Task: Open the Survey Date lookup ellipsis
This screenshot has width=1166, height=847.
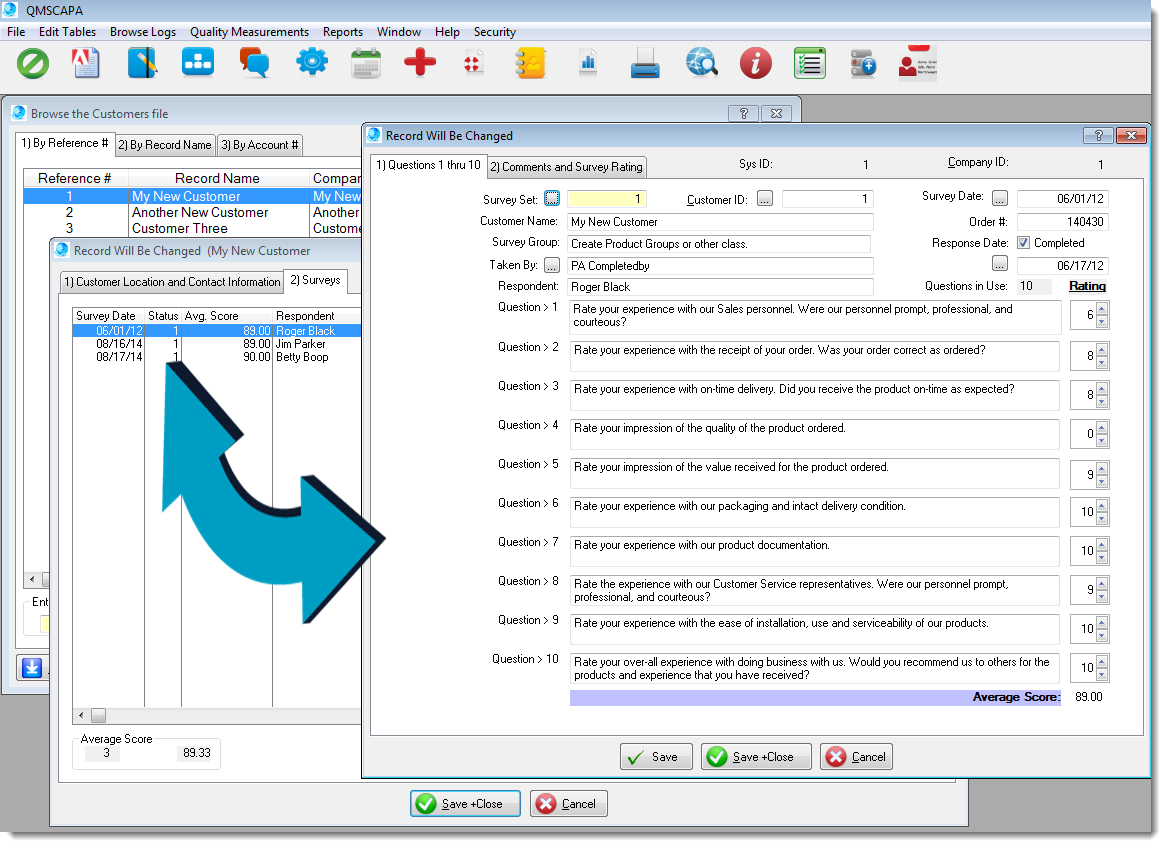Action: coord(999,198)
